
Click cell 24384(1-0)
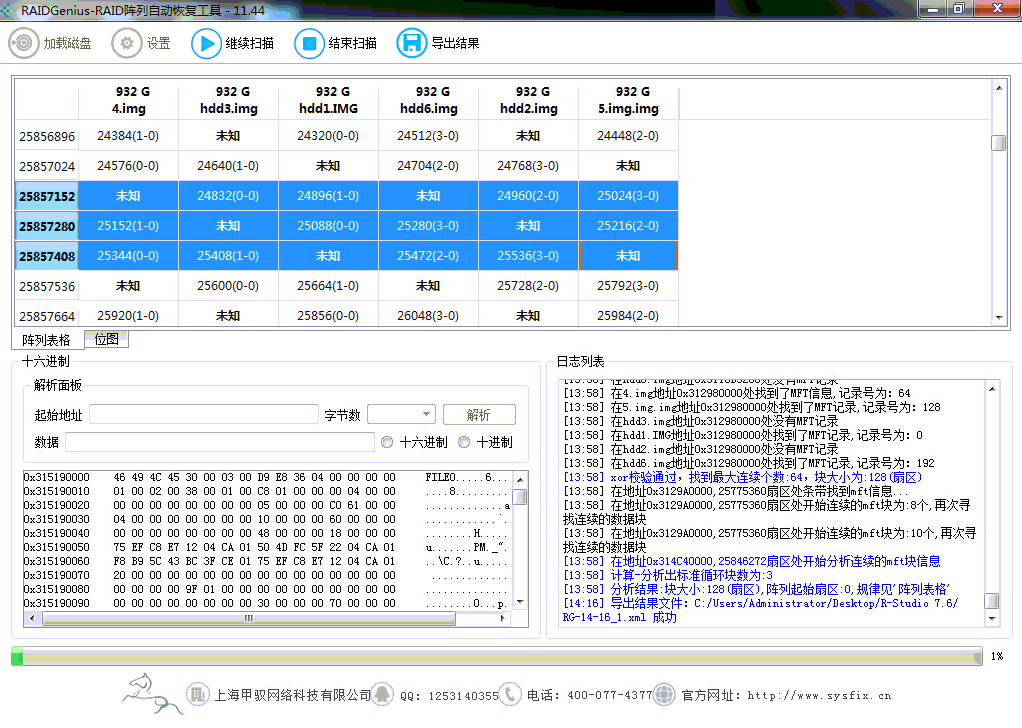point(128,136)
